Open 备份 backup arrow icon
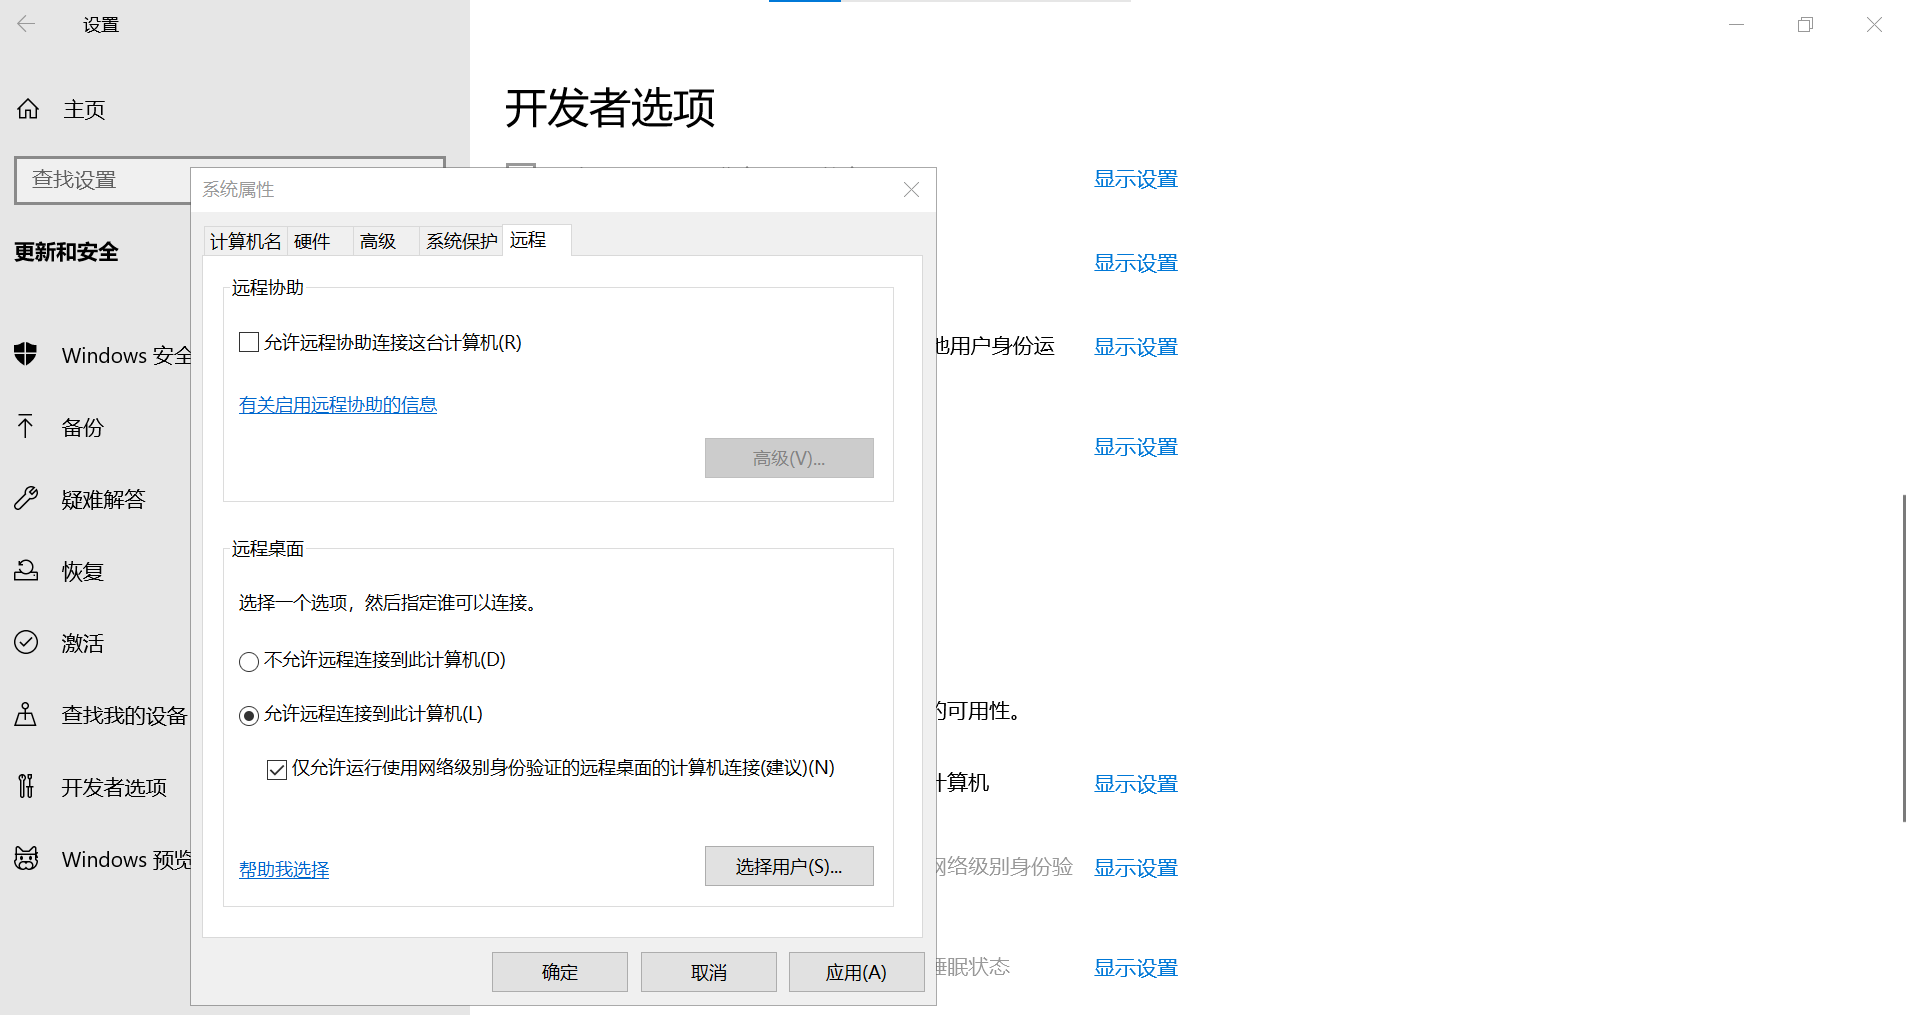This screenshot has width=1909, height=1015. pos(26,427)
